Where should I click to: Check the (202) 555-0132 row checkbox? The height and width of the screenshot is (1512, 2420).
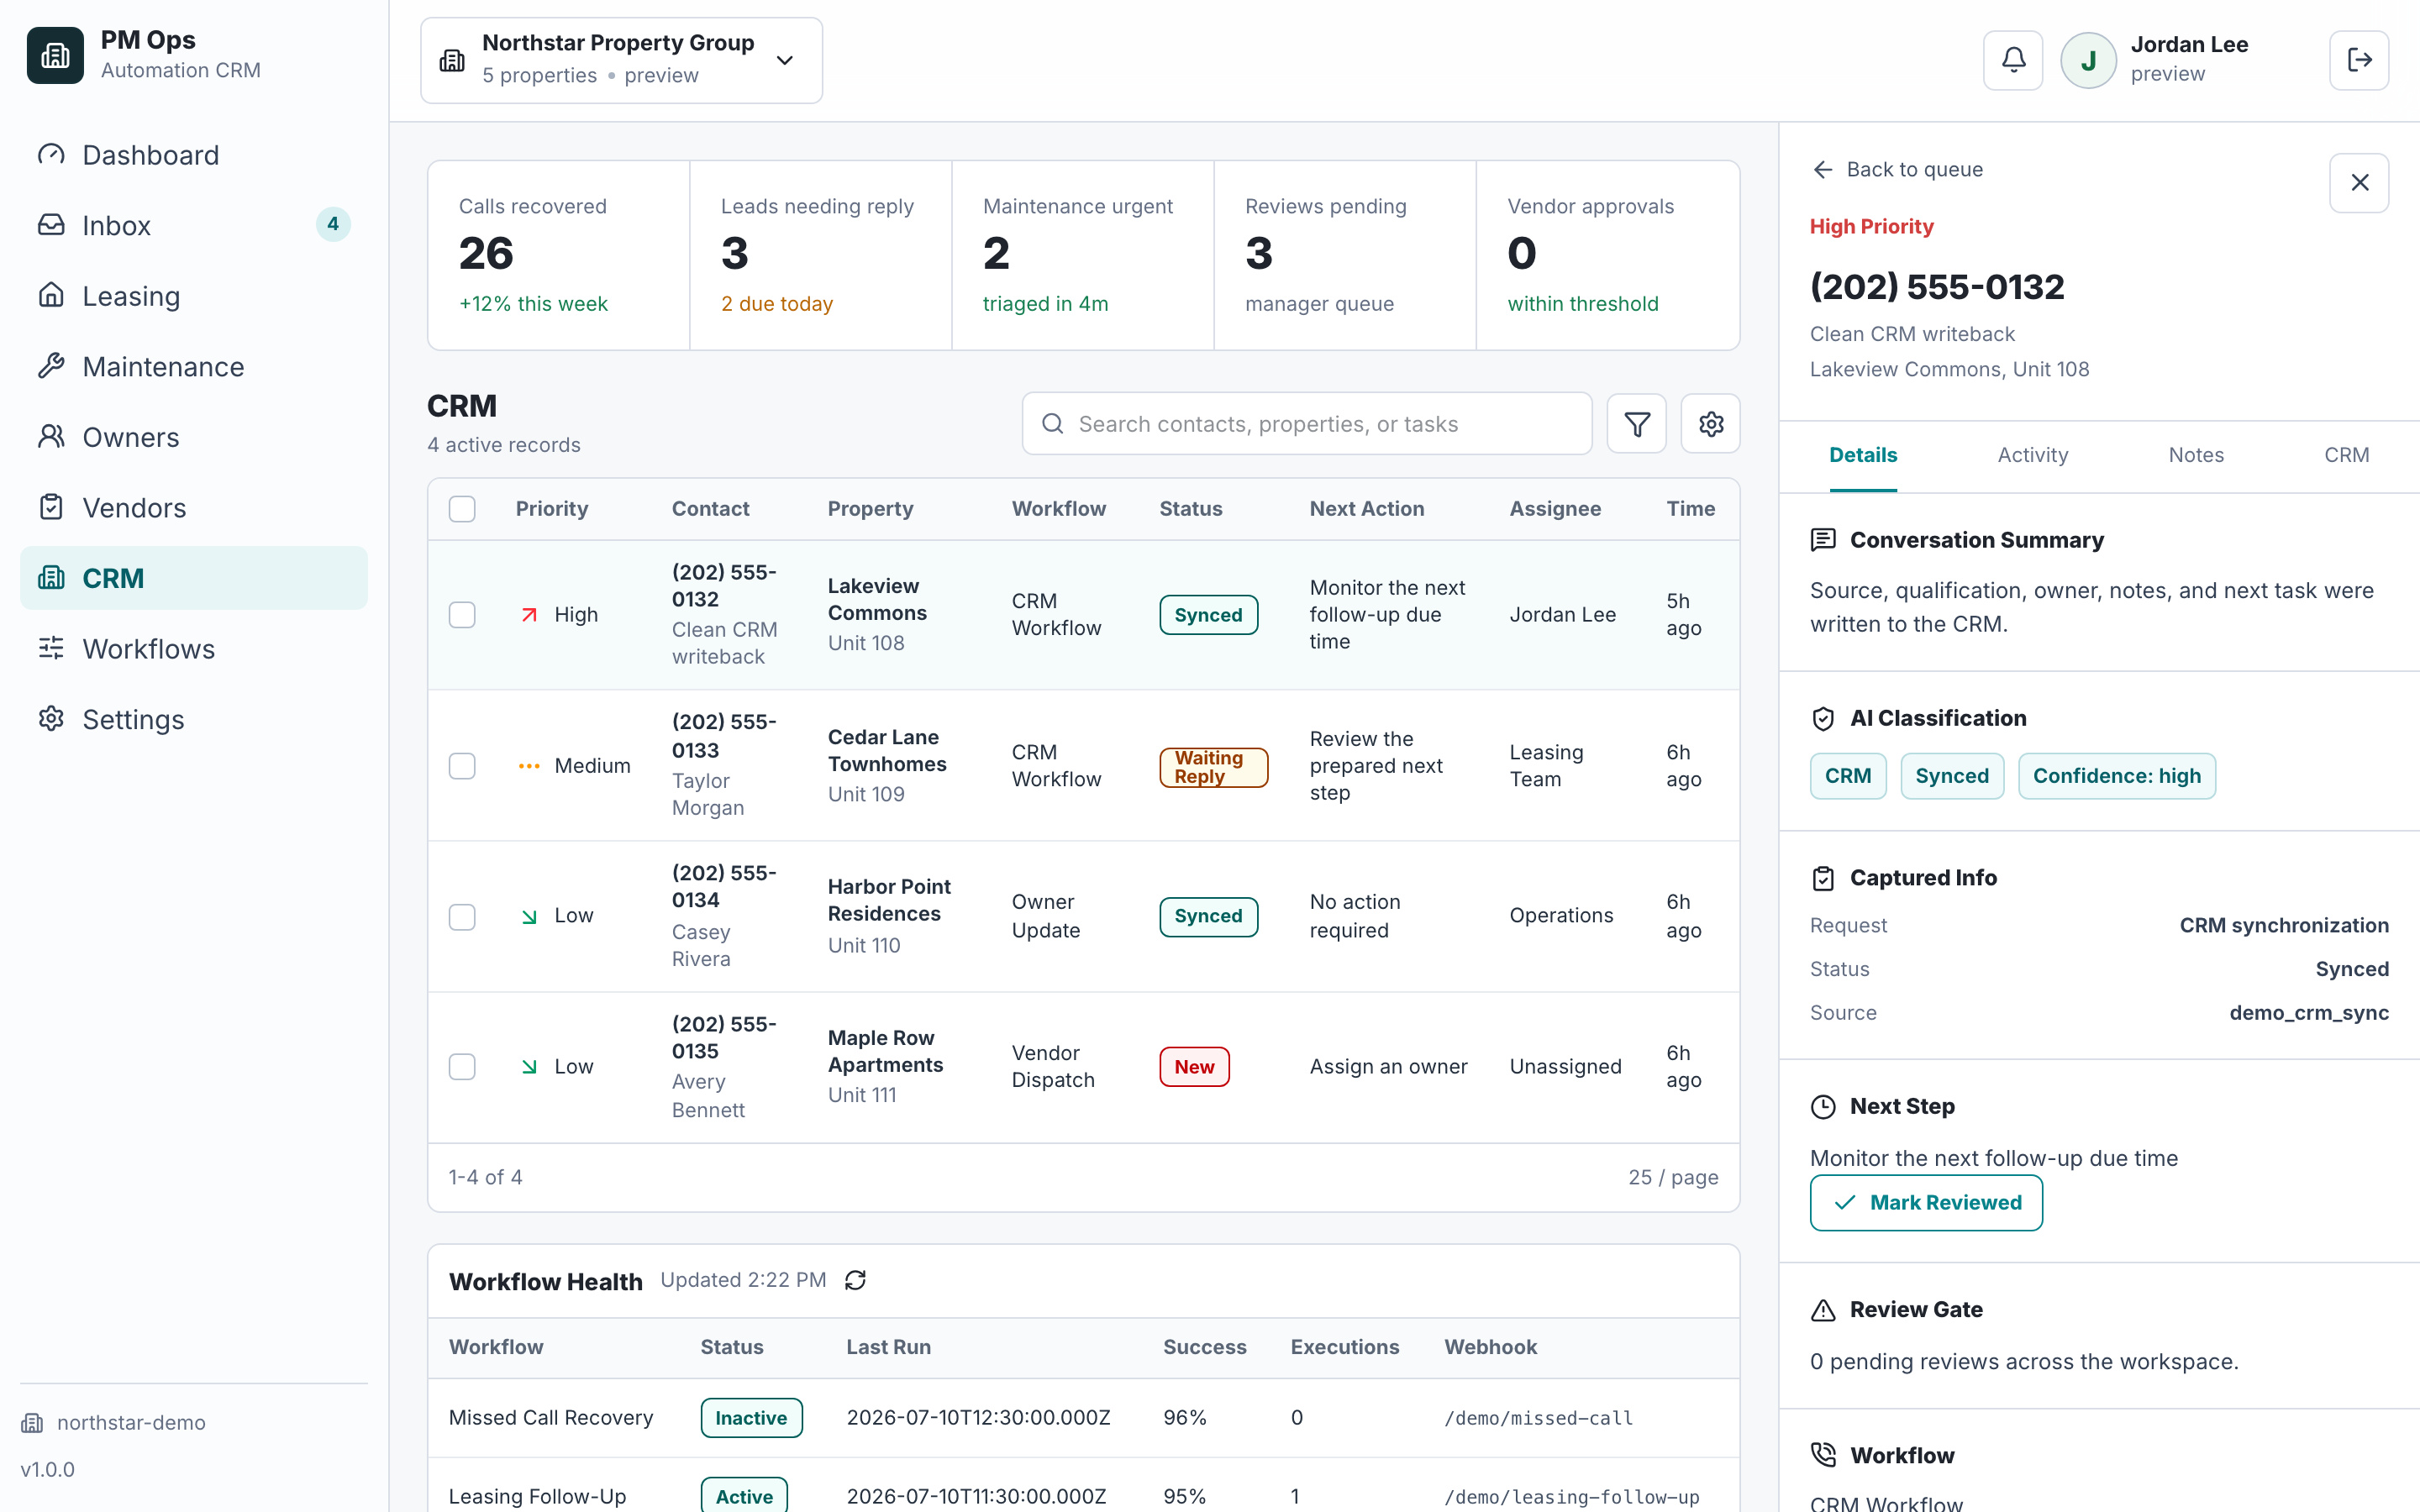click(x=462, y=615)
